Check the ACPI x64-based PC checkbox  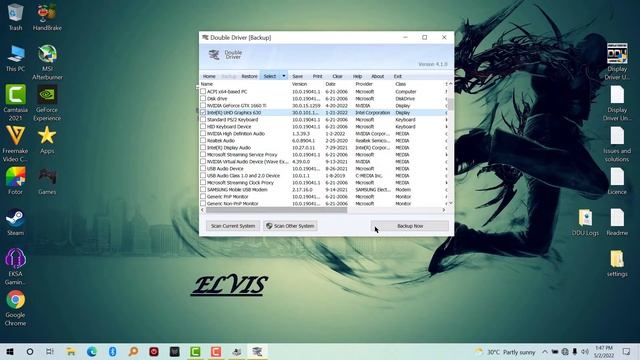click(203, 91)
